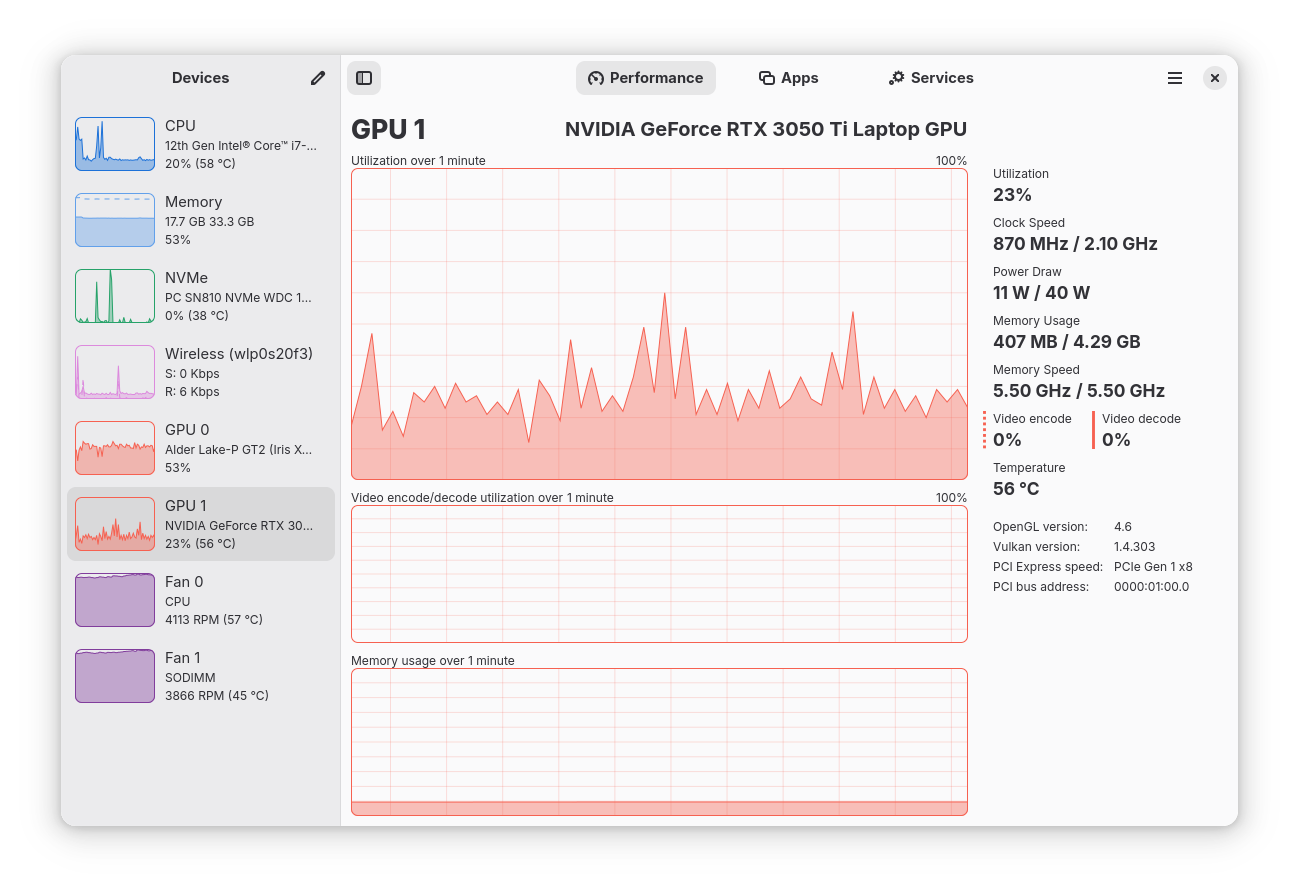
Task: Click the pencil edit icon above Devices
Action: (x=317, y=77)
